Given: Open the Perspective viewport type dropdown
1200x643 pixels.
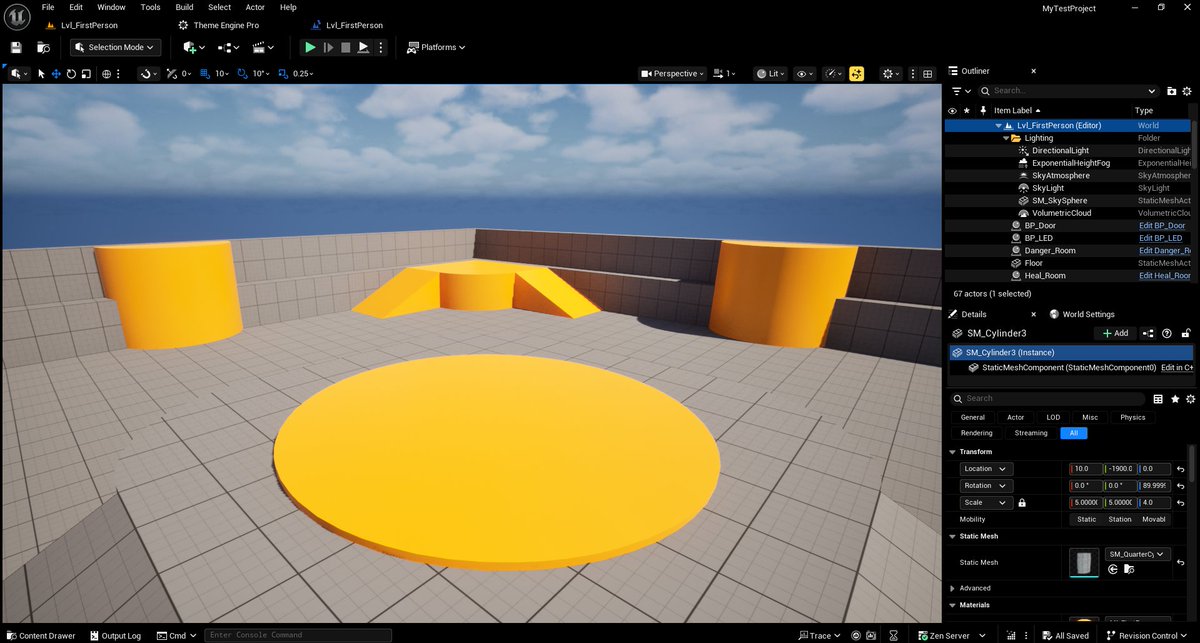Looking at the screenshot, I should 673,73.
